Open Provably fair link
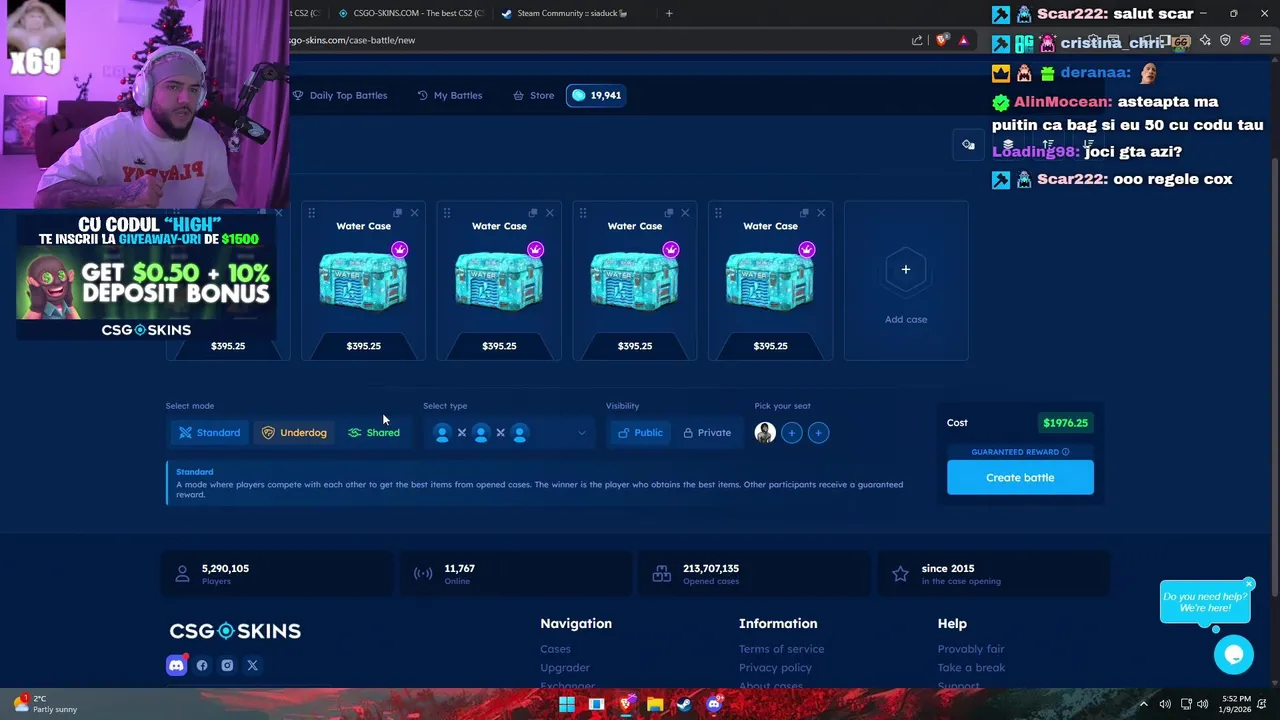The width and height of the screenshot is (1280, 720). coord(971,649)
